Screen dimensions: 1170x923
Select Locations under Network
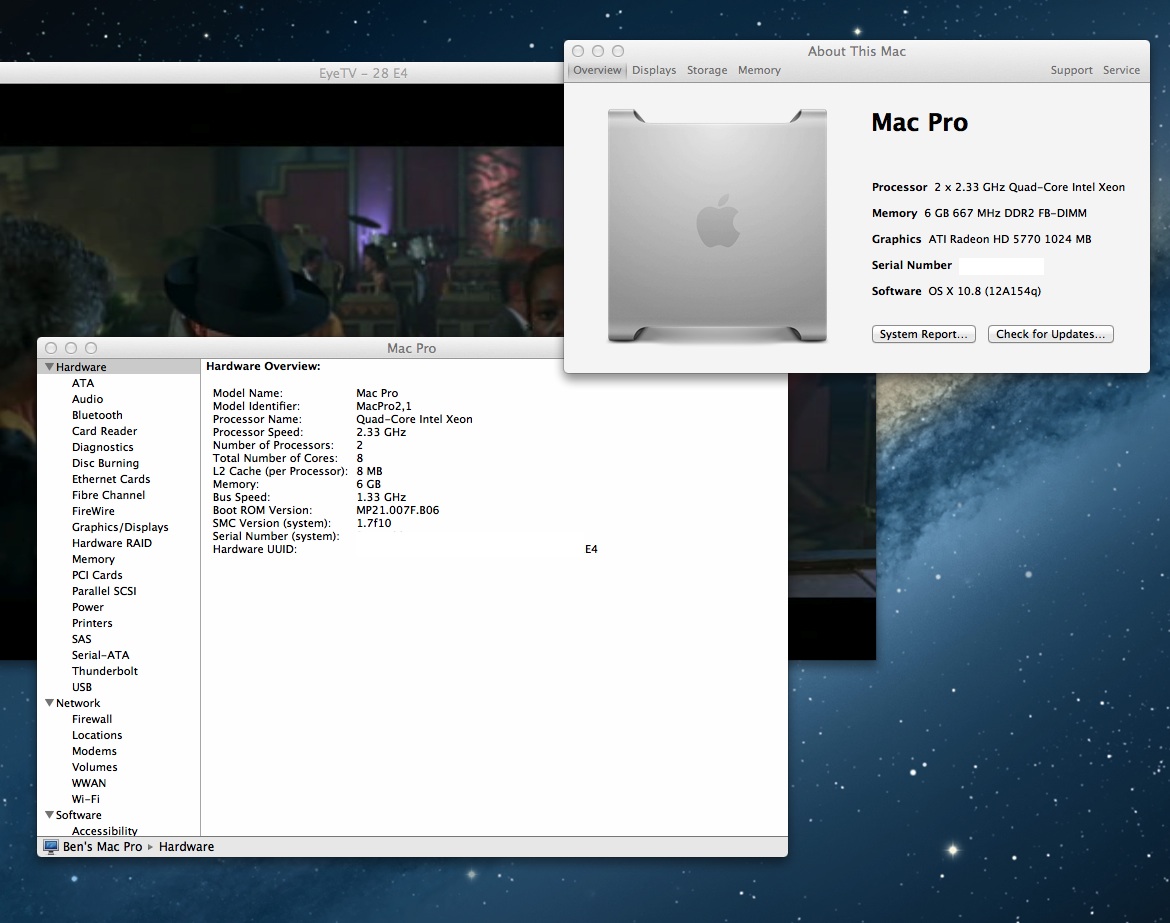pyautogui.click(x=96, y=735)
